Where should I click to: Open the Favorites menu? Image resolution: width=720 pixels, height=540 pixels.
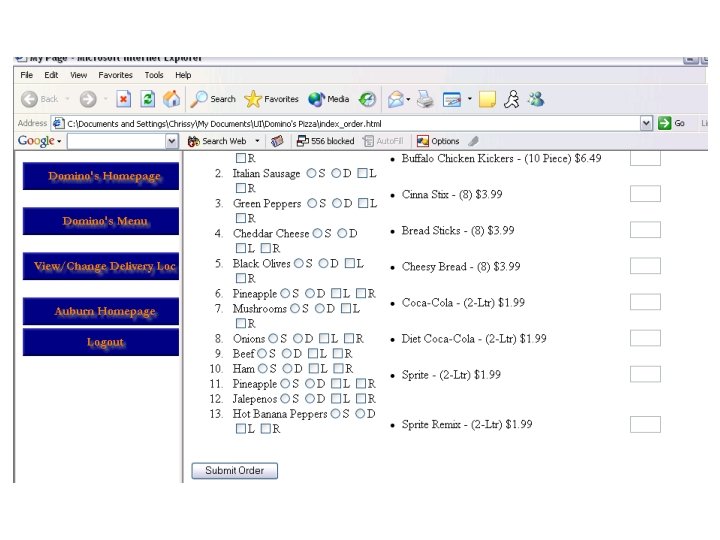[115, 75]
